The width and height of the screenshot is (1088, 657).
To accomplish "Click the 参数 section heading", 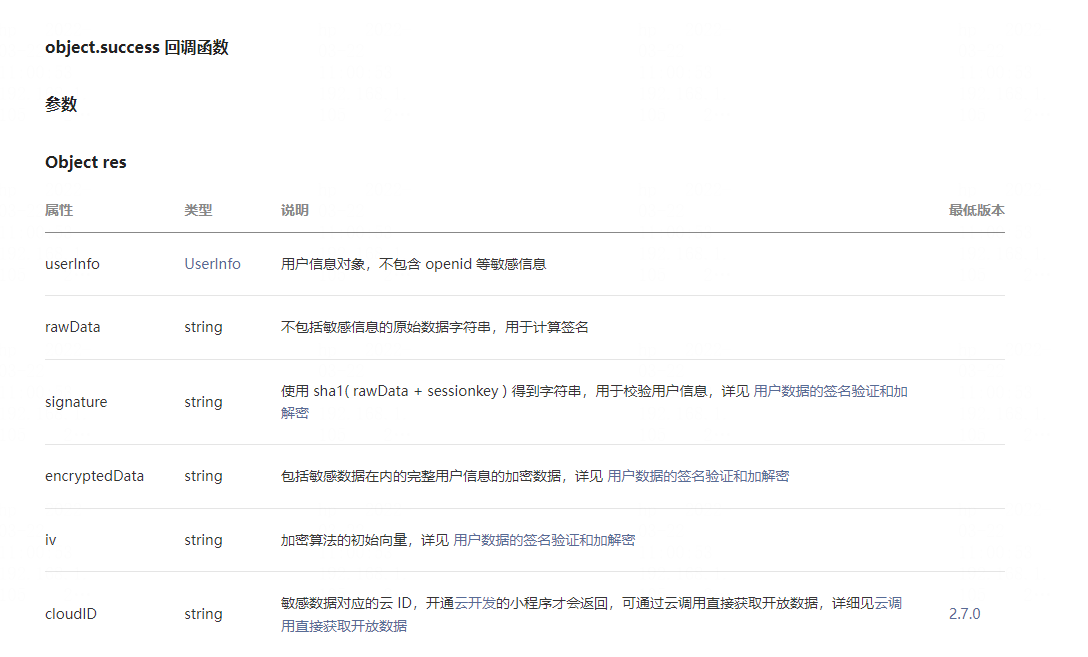I will coord(62,103).
